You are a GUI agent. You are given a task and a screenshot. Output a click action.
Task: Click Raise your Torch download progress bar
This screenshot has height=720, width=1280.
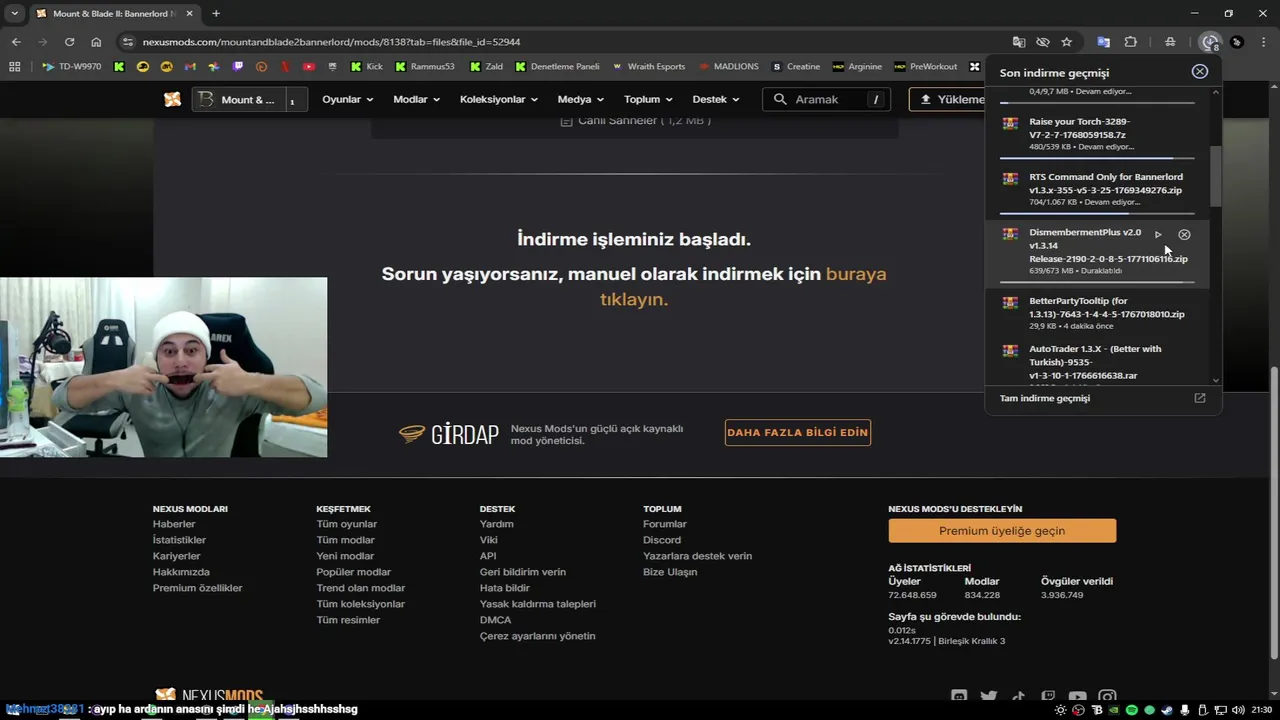tap(1097, 158)
